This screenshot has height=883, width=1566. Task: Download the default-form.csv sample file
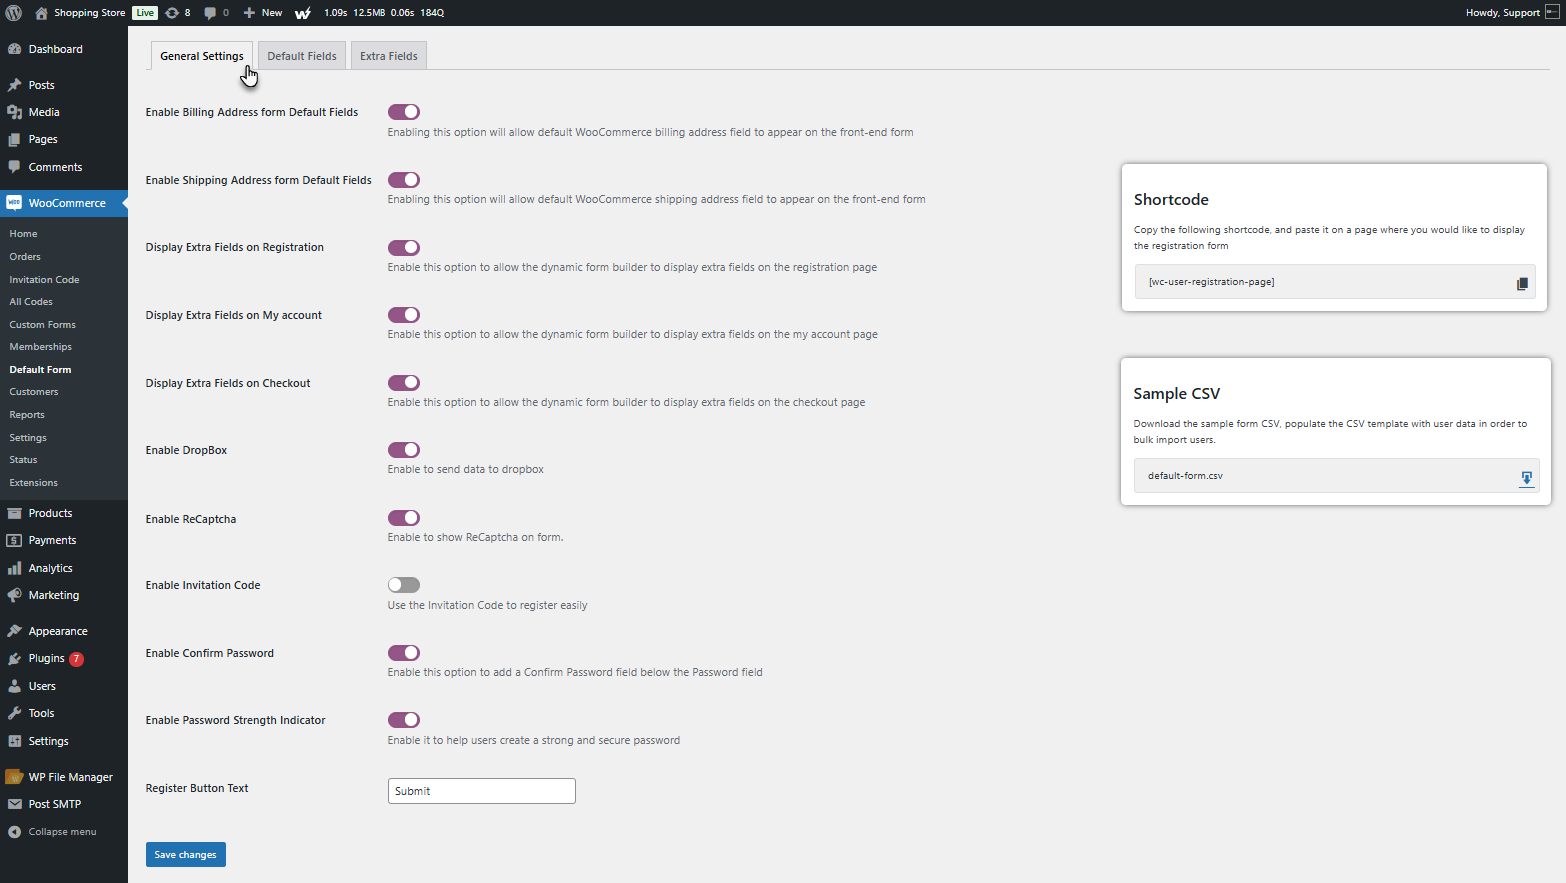coord(1526,477)
